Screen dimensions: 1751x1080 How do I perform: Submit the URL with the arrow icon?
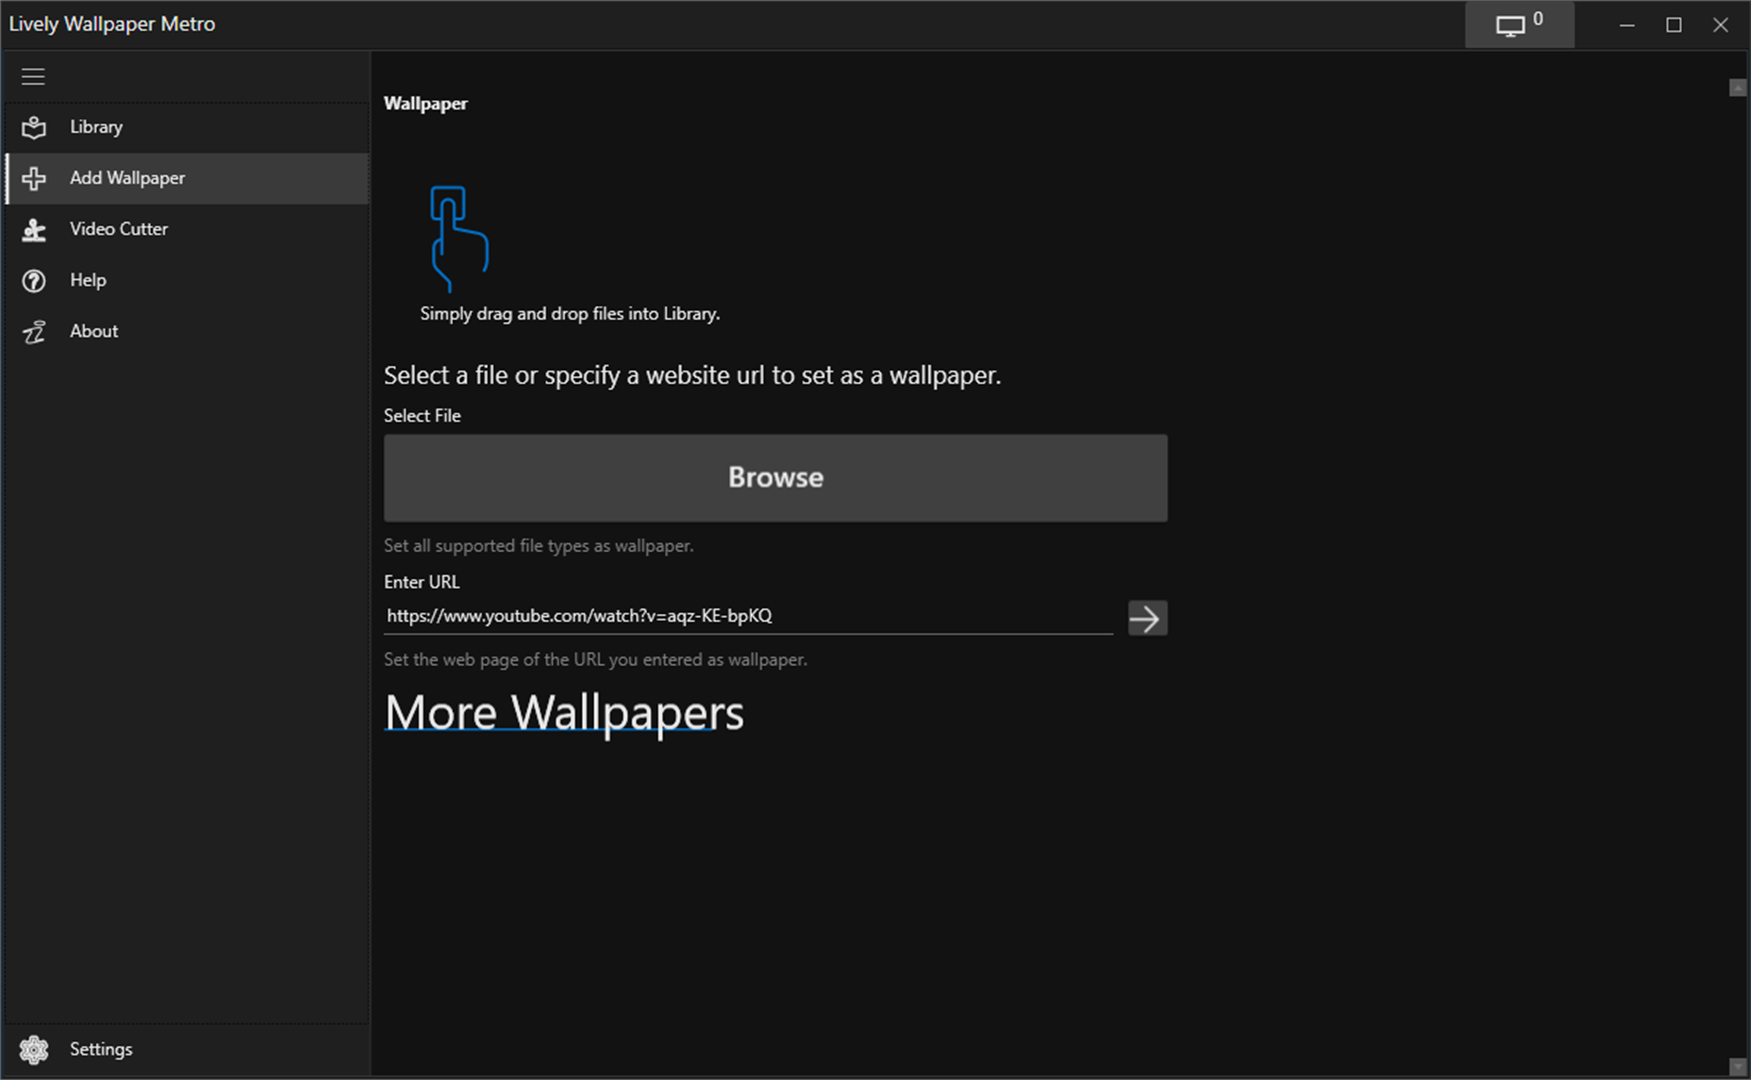point(1146,618)
